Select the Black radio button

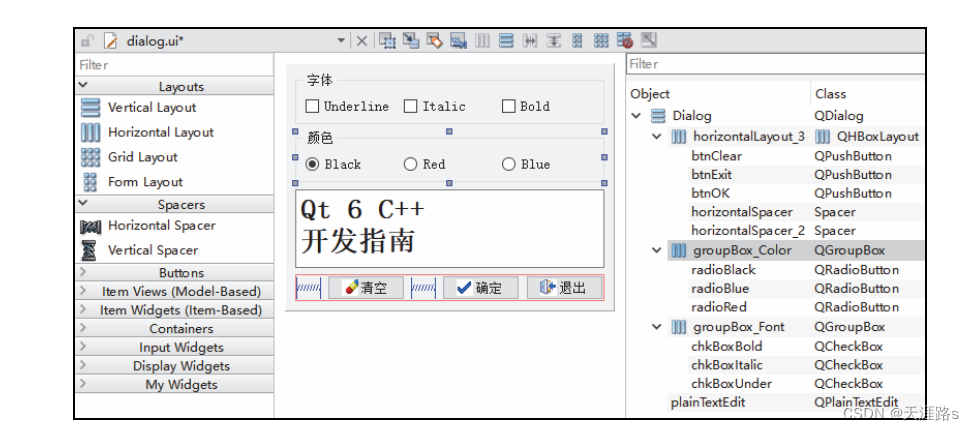click(x=312, y=164)
